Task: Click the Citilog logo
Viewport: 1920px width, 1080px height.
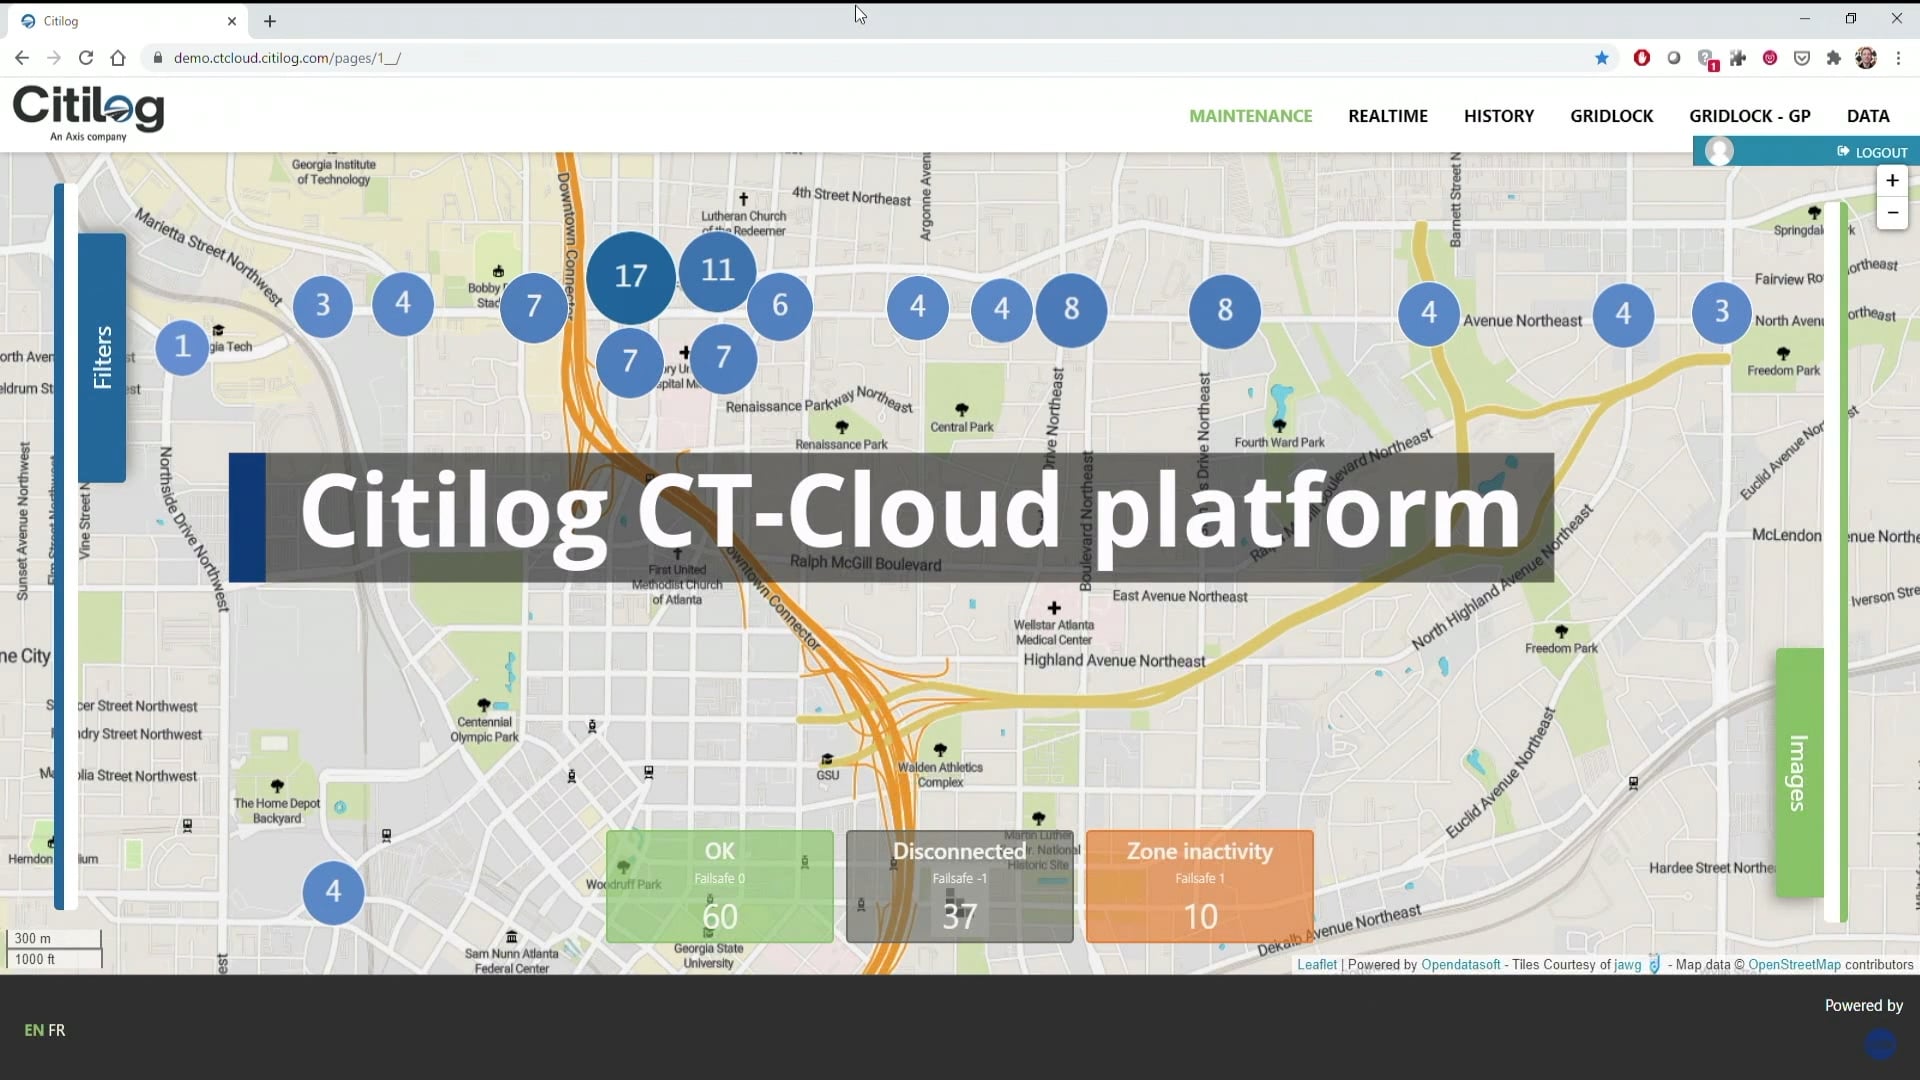Action: tap(88, 113)
